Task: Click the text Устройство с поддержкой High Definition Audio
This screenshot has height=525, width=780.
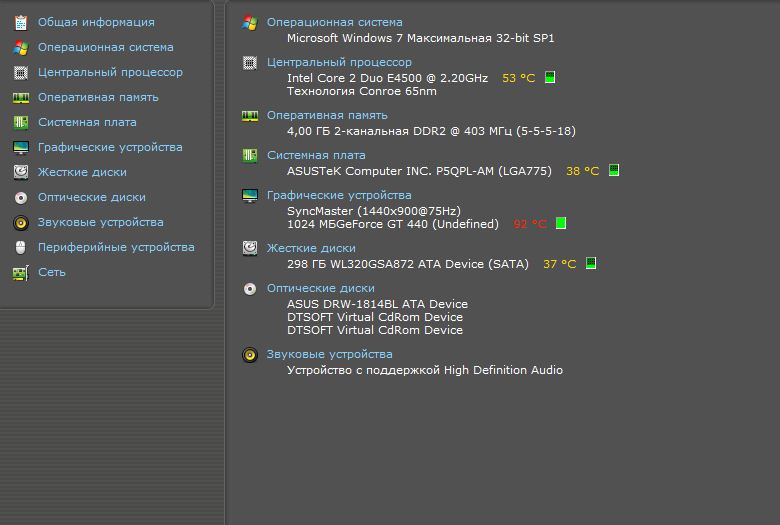Action: coord(425,370)
